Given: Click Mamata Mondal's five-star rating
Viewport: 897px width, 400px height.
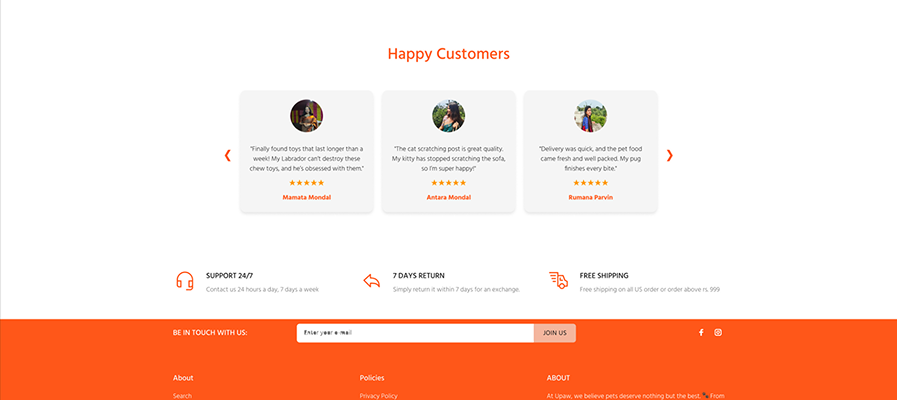Looking at the screenshot, I should click(x=306, y=183).
